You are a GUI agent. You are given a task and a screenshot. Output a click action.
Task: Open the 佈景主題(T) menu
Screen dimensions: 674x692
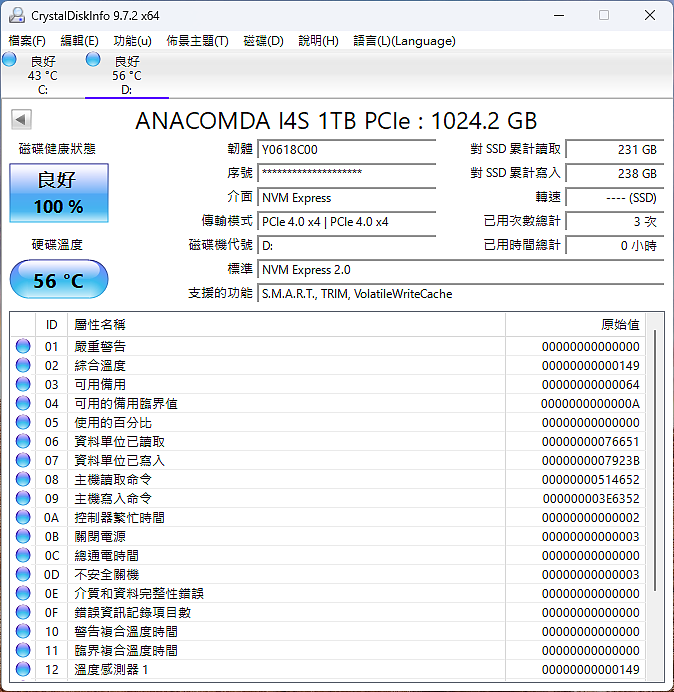(x=197, y=41)
